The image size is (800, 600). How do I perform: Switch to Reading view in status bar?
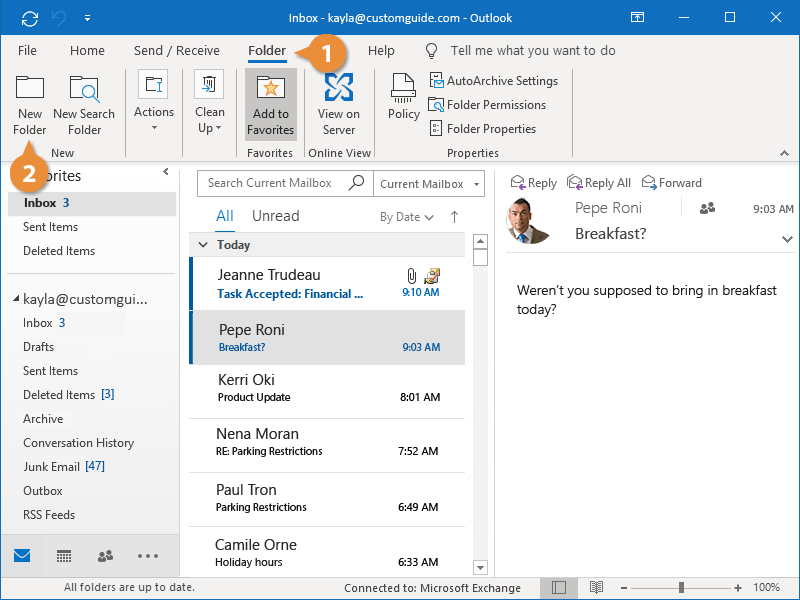tap(596, 587)
